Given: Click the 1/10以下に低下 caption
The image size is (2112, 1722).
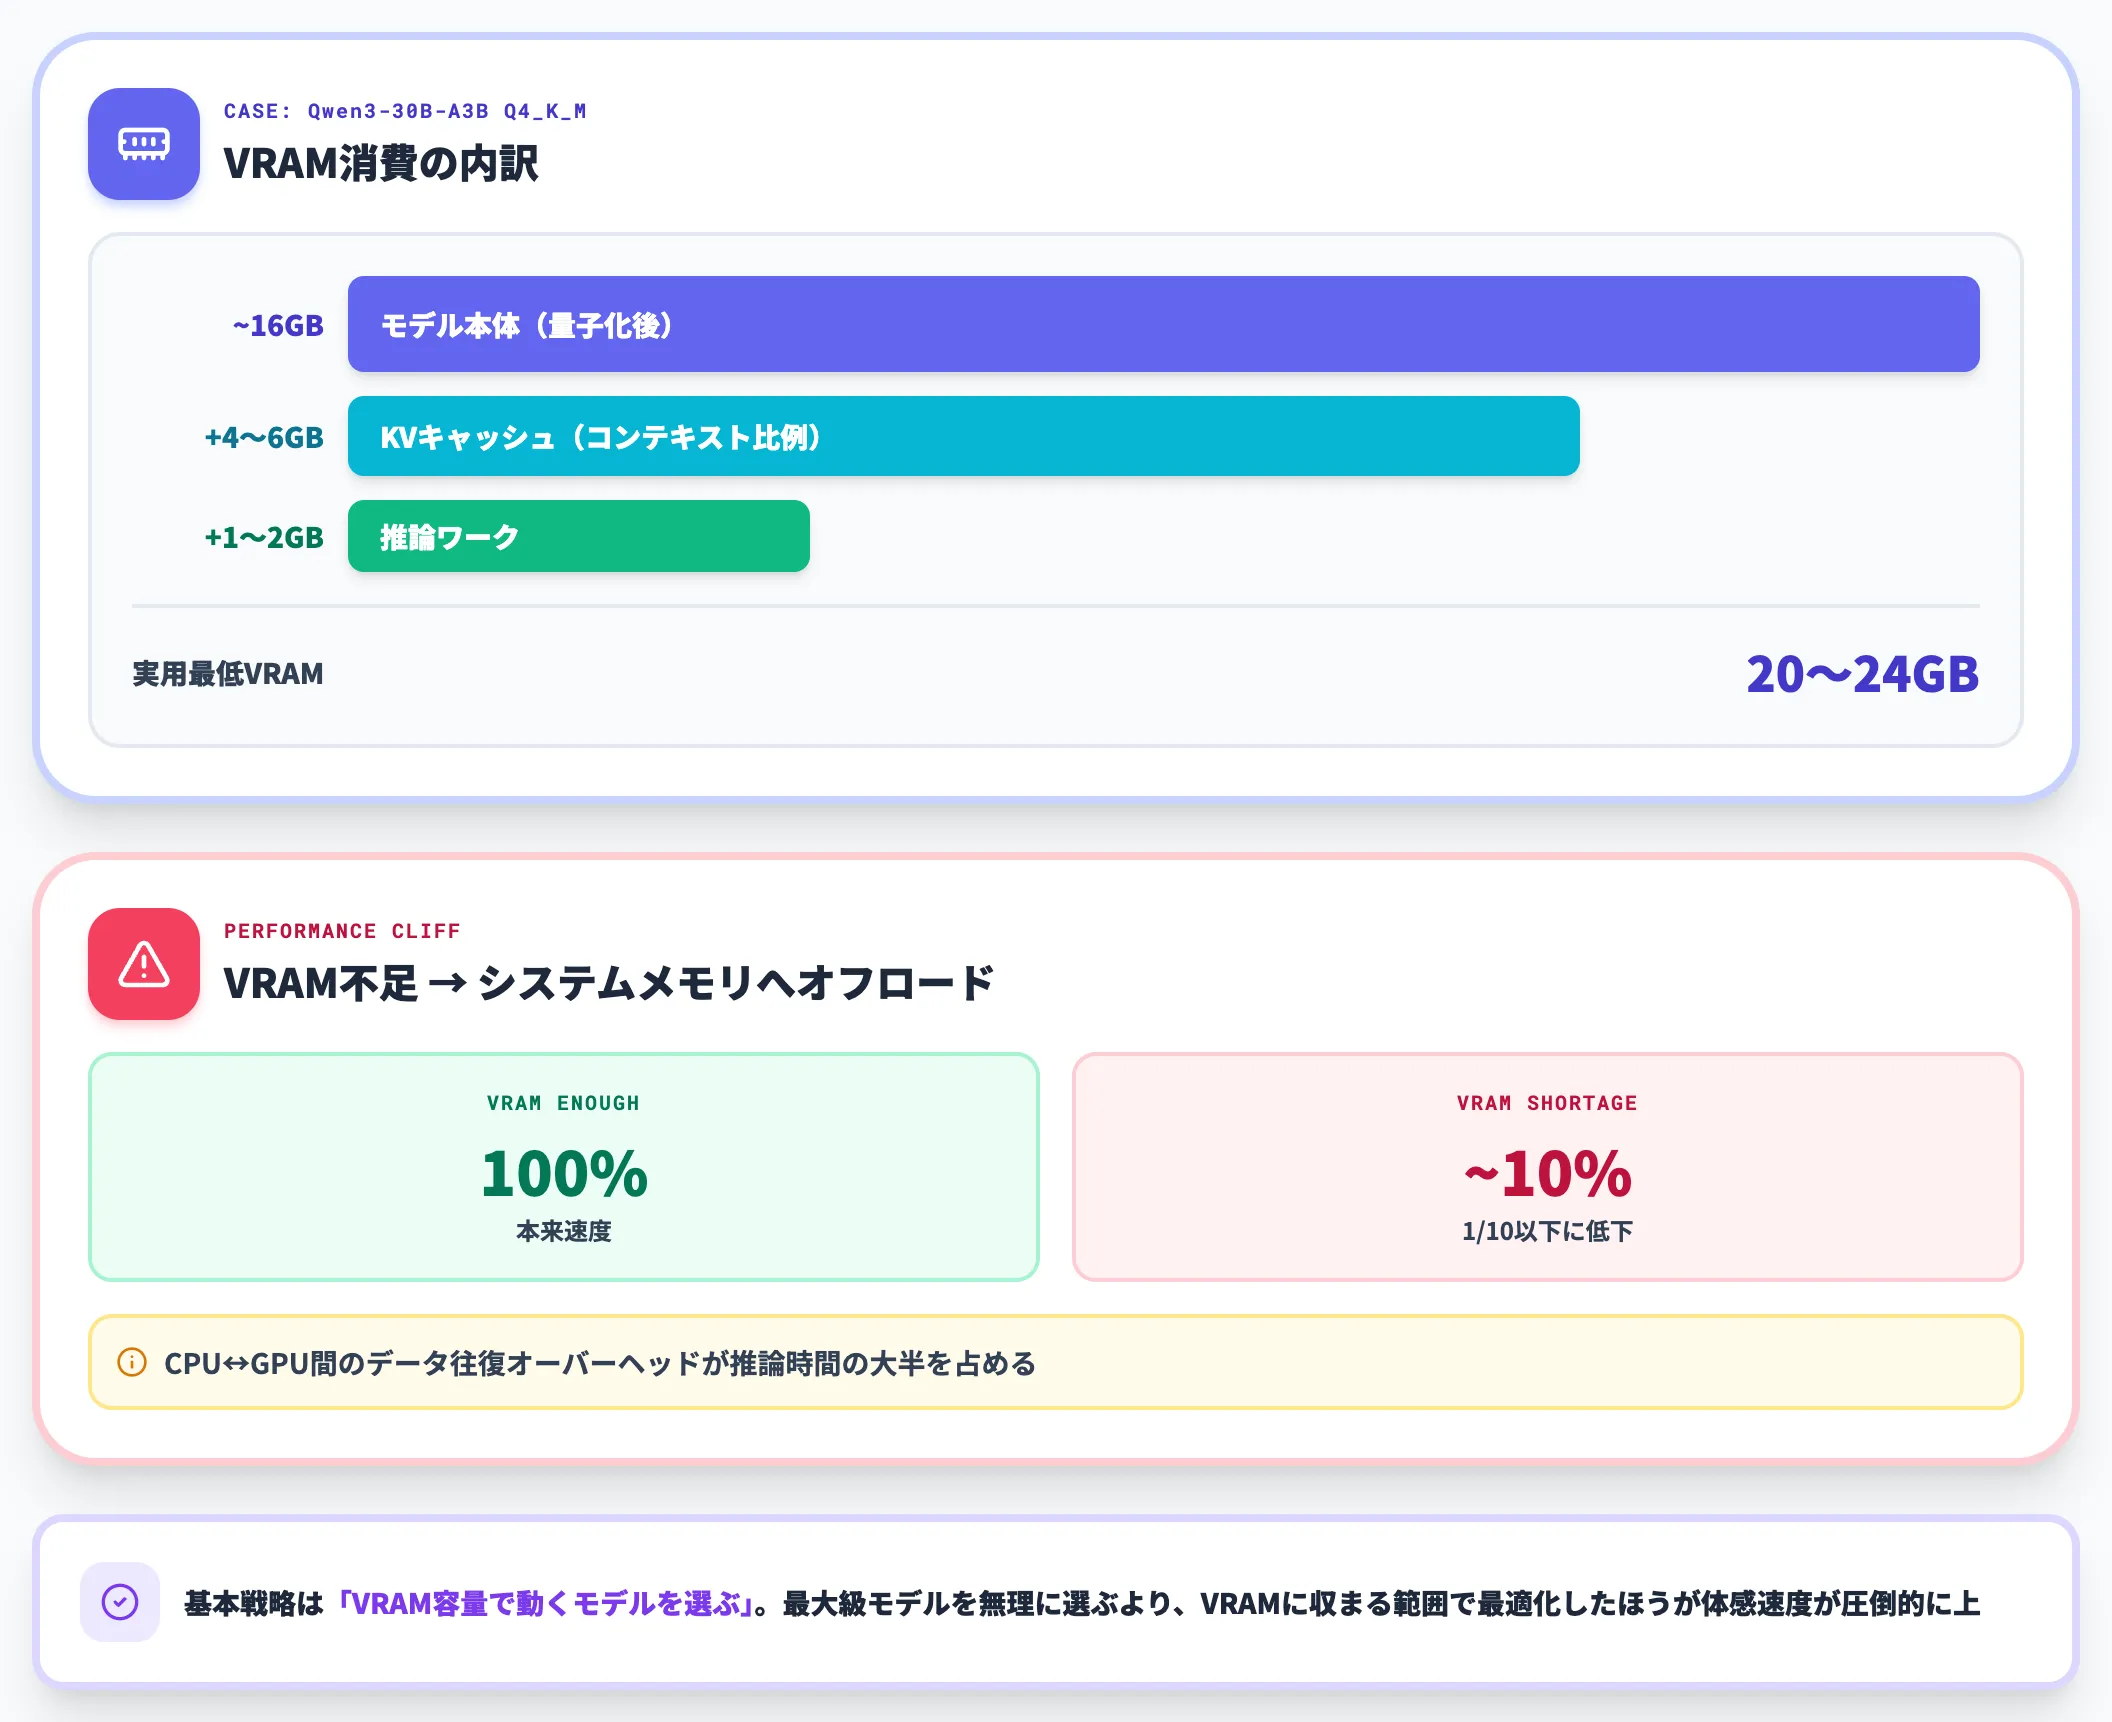Looking at the screenshot, I should tap(1547, 1231).
